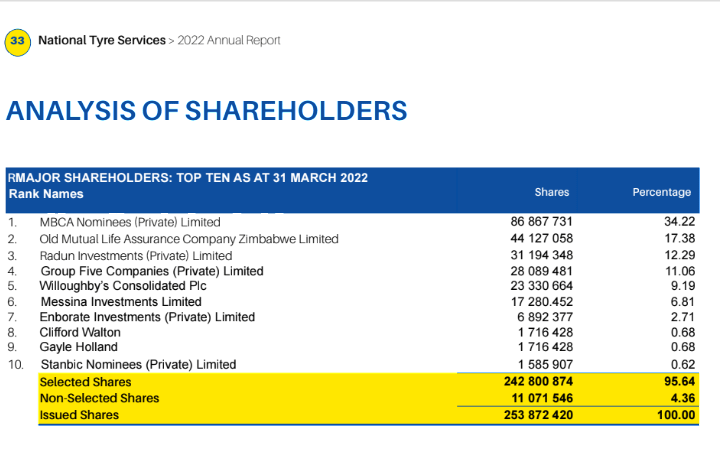Click Radun Investments (Private) Limited name
The image size is (720, 450).
click(x=136, y=256)
